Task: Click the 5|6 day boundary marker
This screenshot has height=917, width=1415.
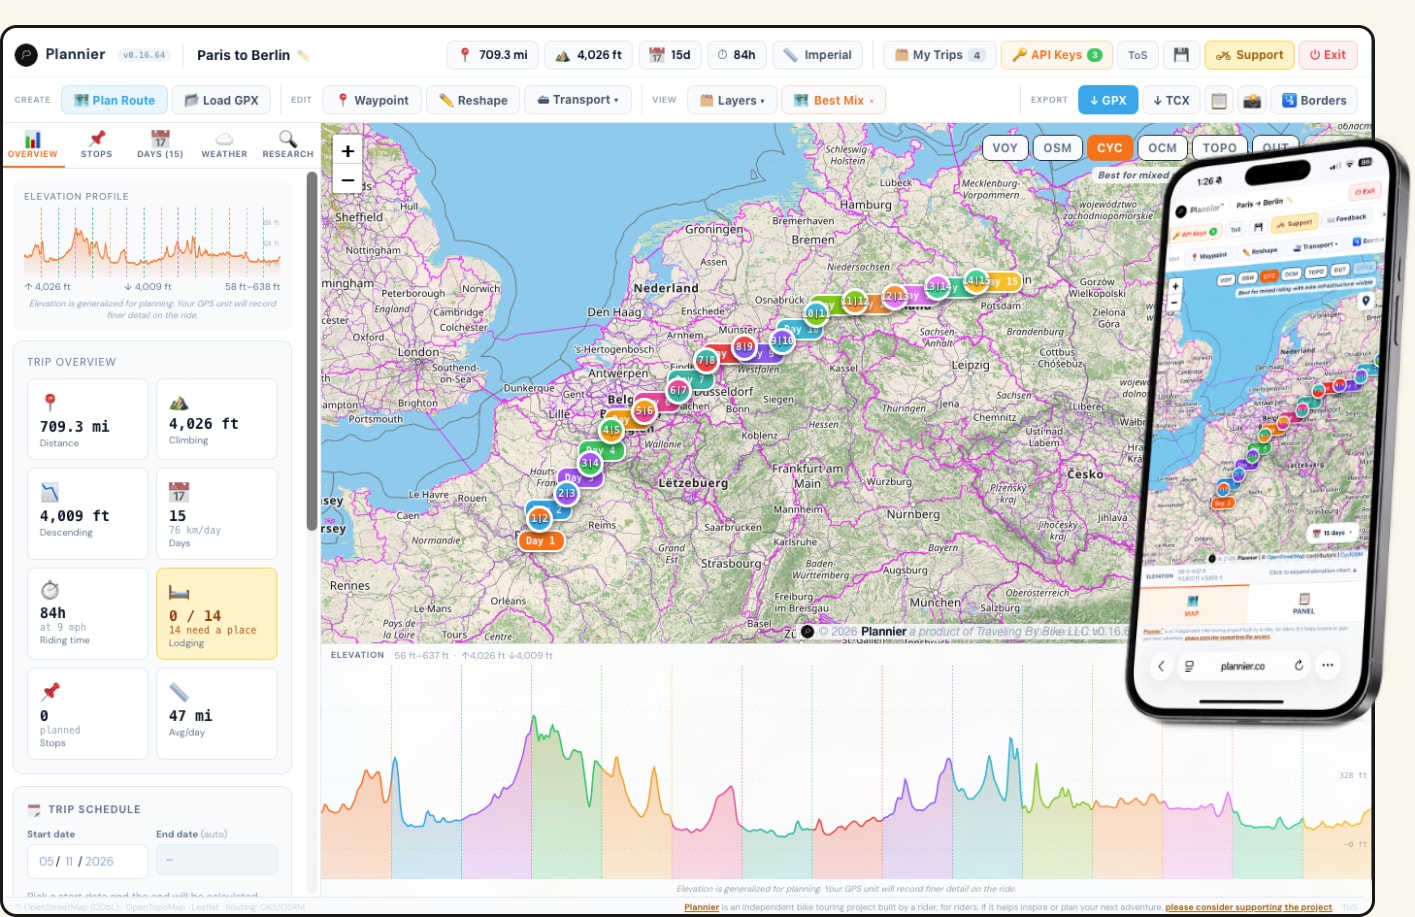Action: pyautogui.click(x=644, y=410)
